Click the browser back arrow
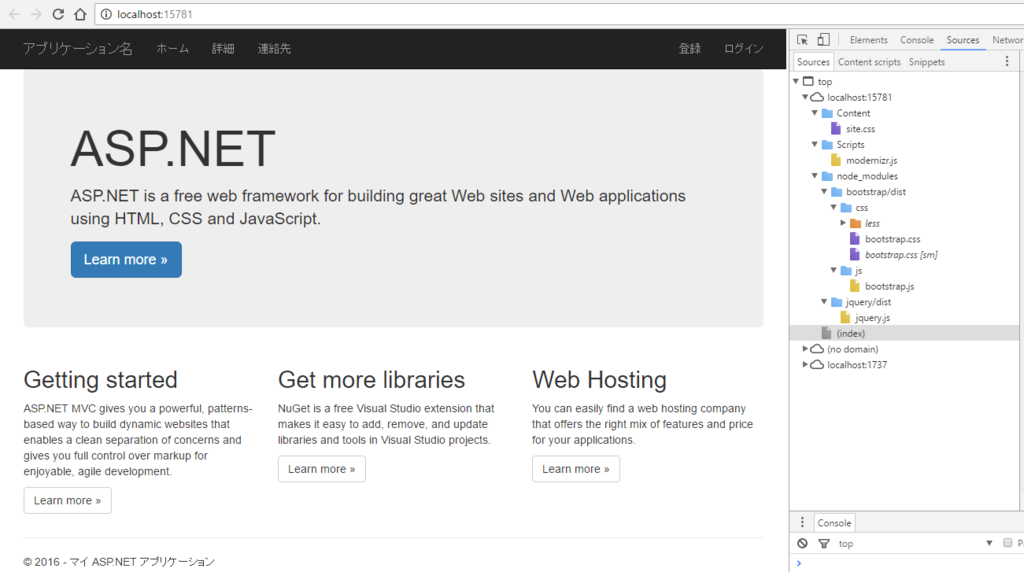This screenshot has height=572, width=1024. (x=14, y=14)
